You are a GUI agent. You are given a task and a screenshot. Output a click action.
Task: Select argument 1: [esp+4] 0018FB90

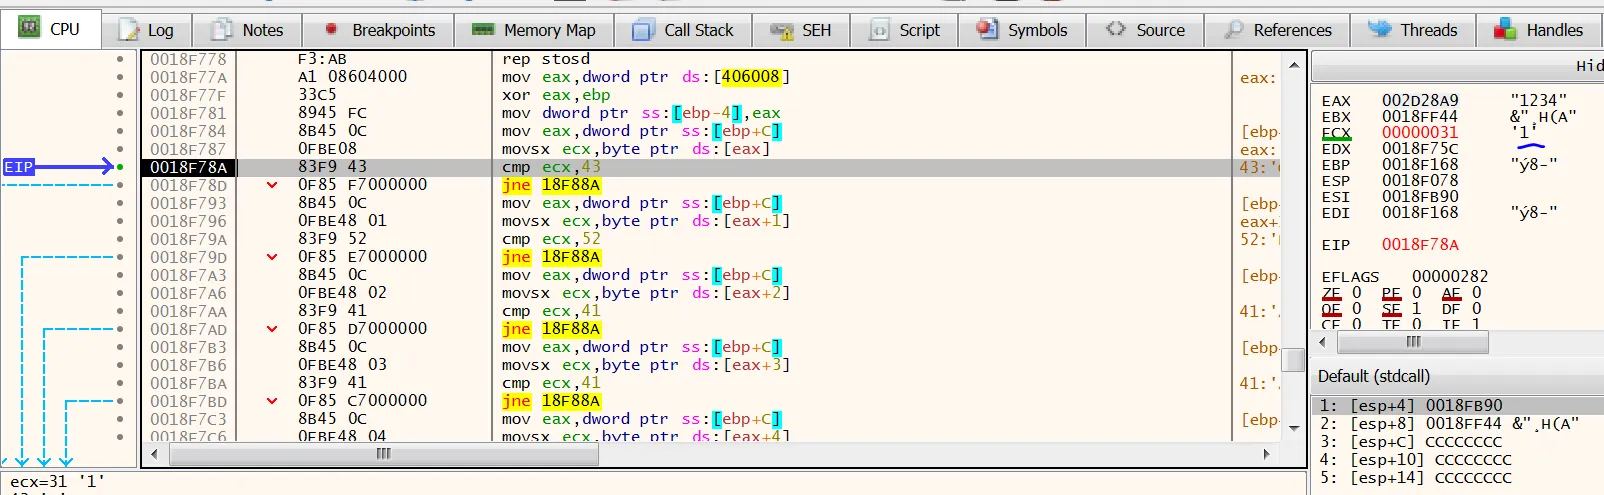(x=1411, y=406)
